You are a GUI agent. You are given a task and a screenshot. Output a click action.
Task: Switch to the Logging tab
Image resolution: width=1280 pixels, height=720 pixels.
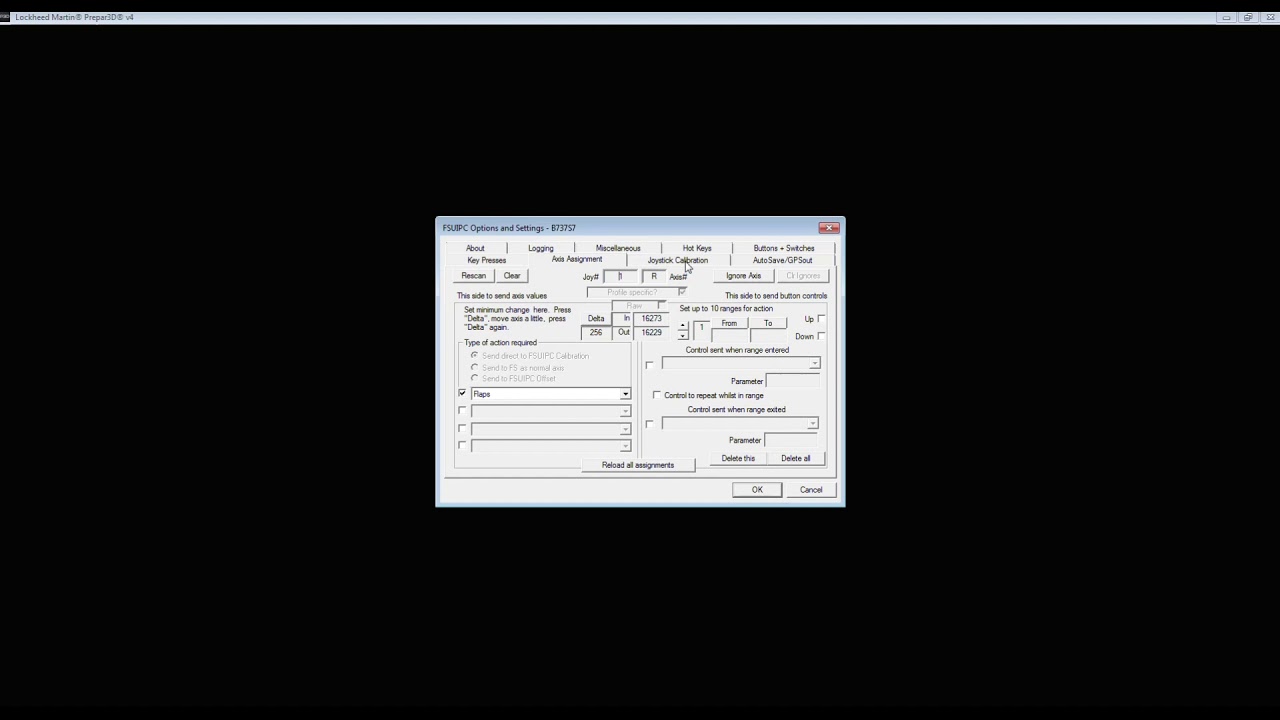point(540,248)
